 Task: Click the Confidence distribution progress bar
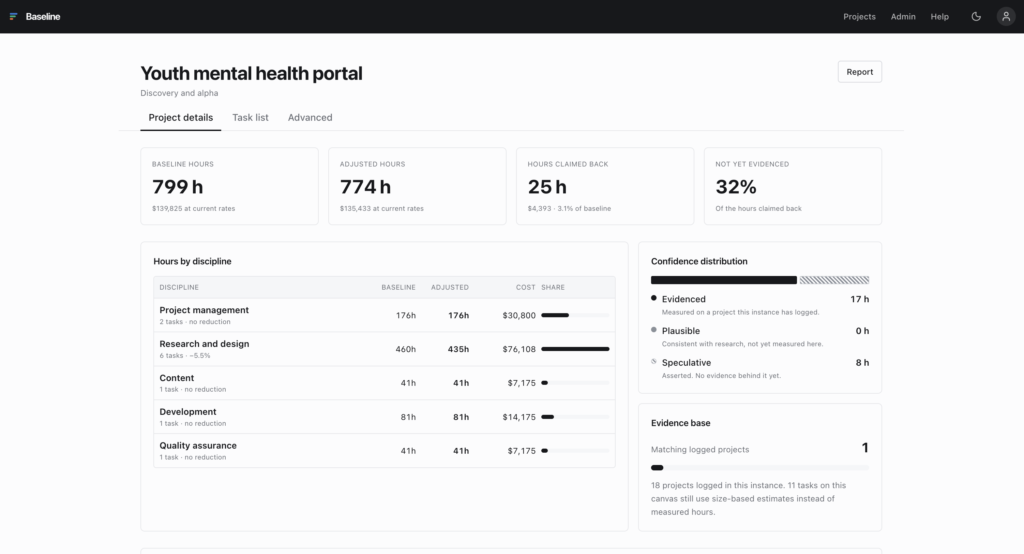point(760,280)
